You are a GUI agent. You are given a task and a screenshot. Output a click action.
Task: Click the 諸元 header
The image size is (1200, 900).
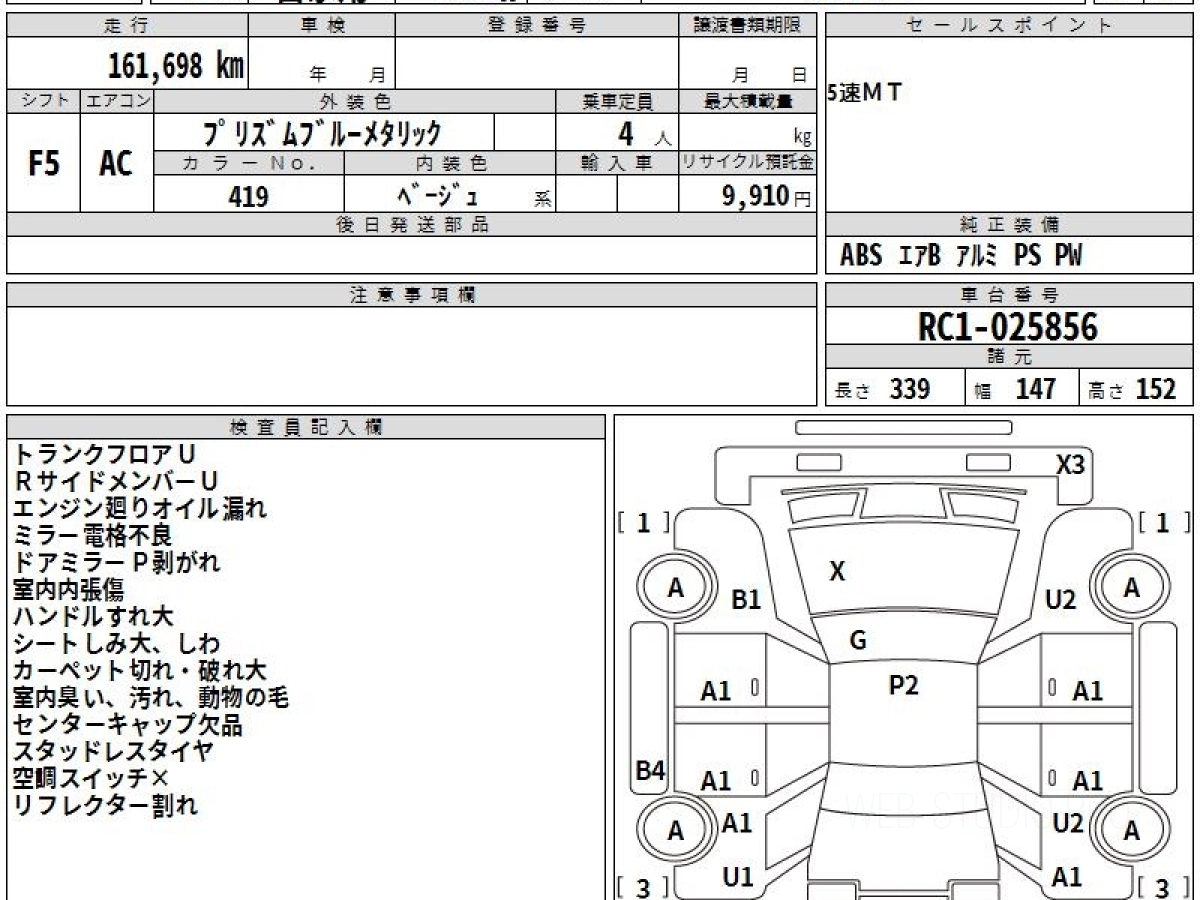tap(1009, 357)
